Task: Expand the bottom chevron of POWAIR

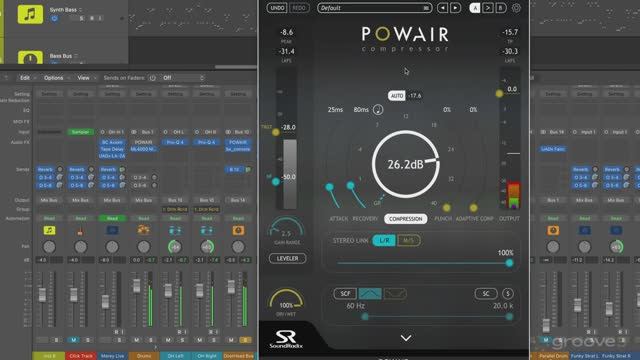Action: point(406,338)
